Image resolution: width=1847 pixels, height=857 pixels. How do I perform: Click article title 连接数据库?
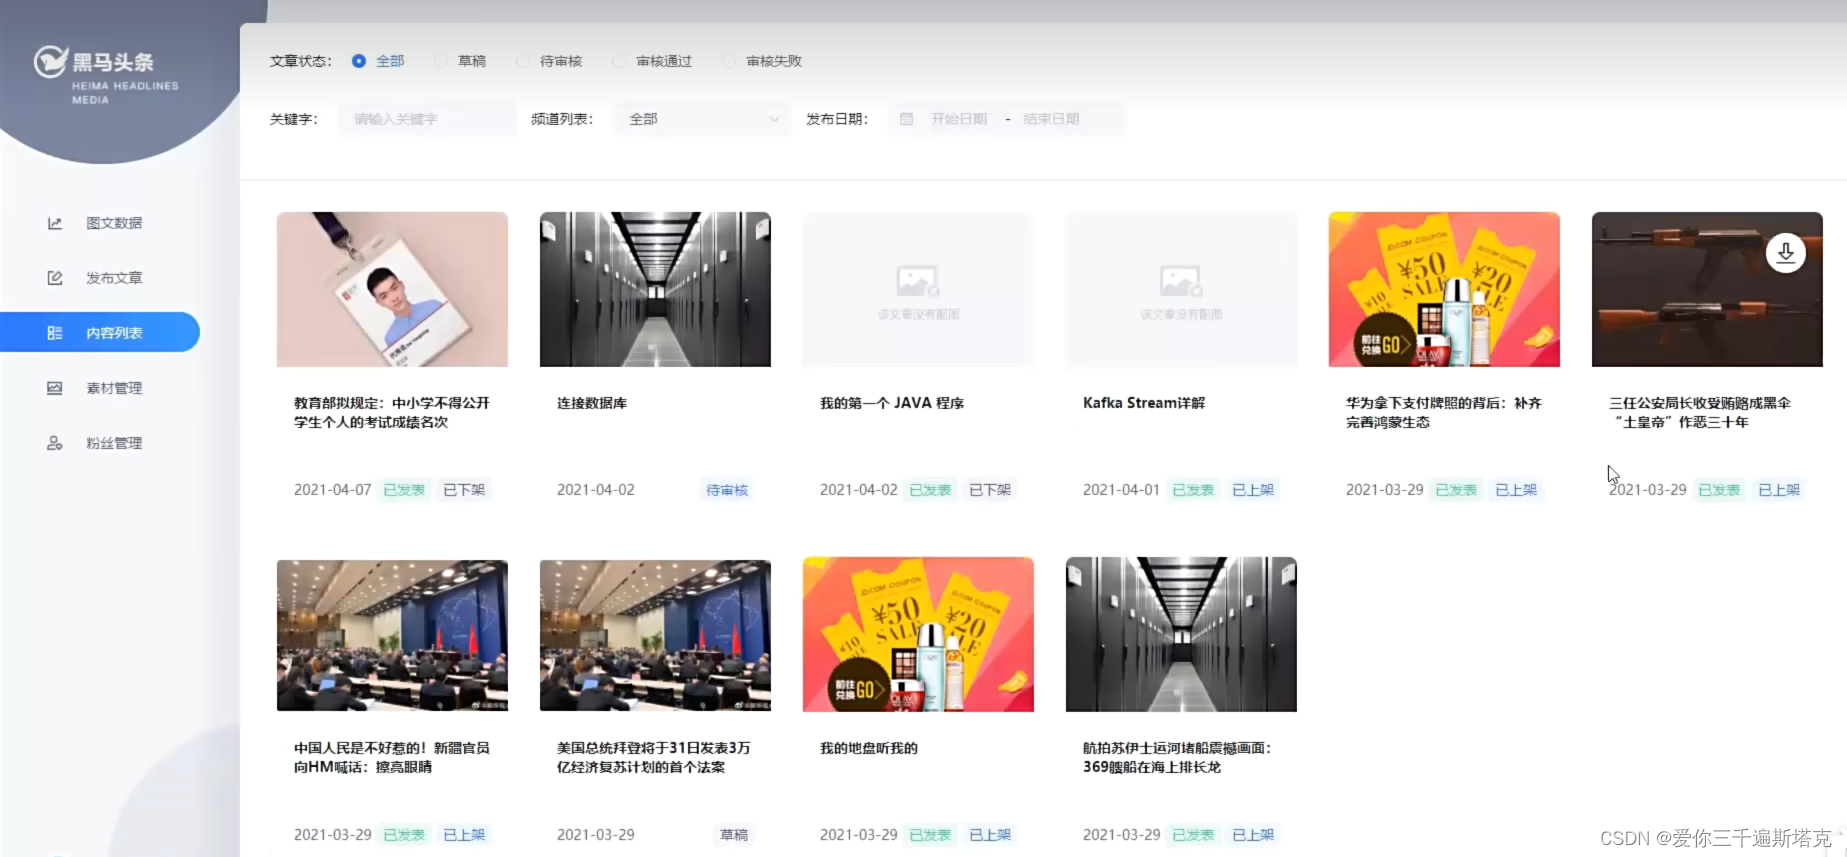click(x=592, y=403)
